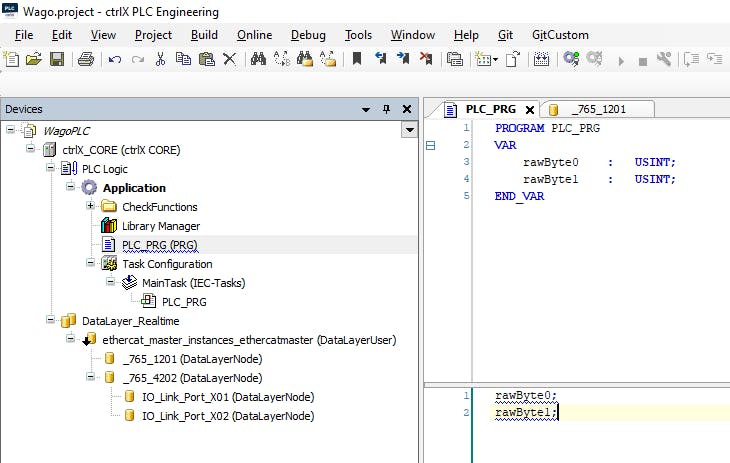The width and height of the screenshot is (730, 463).
Task: Click the Build (grid) toolbar icon
Action: [x=541, y=59]
